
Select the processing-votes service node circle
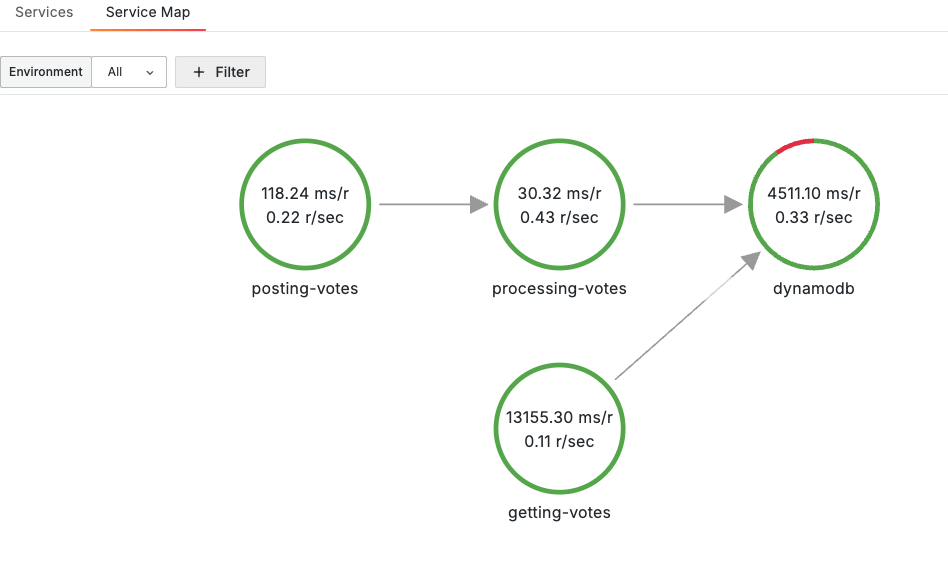pos(559,205)
